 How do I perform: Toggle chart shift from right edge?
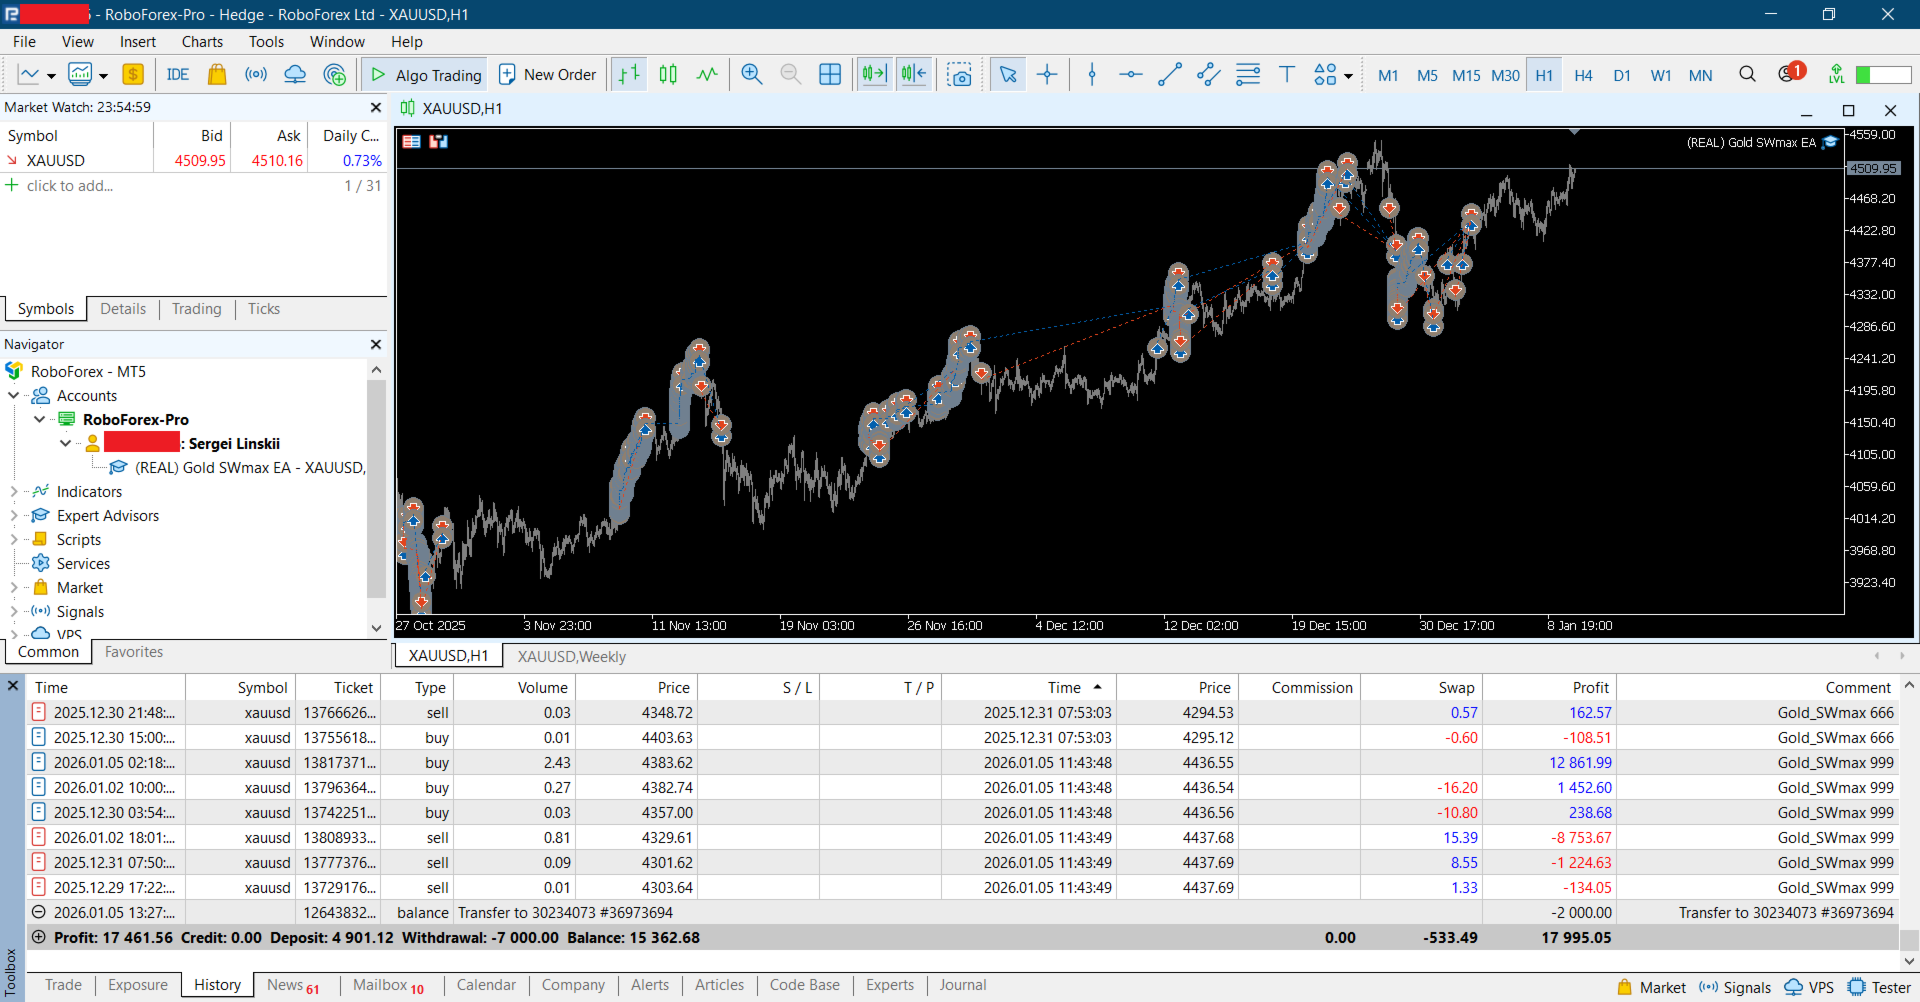coord(914,75)
